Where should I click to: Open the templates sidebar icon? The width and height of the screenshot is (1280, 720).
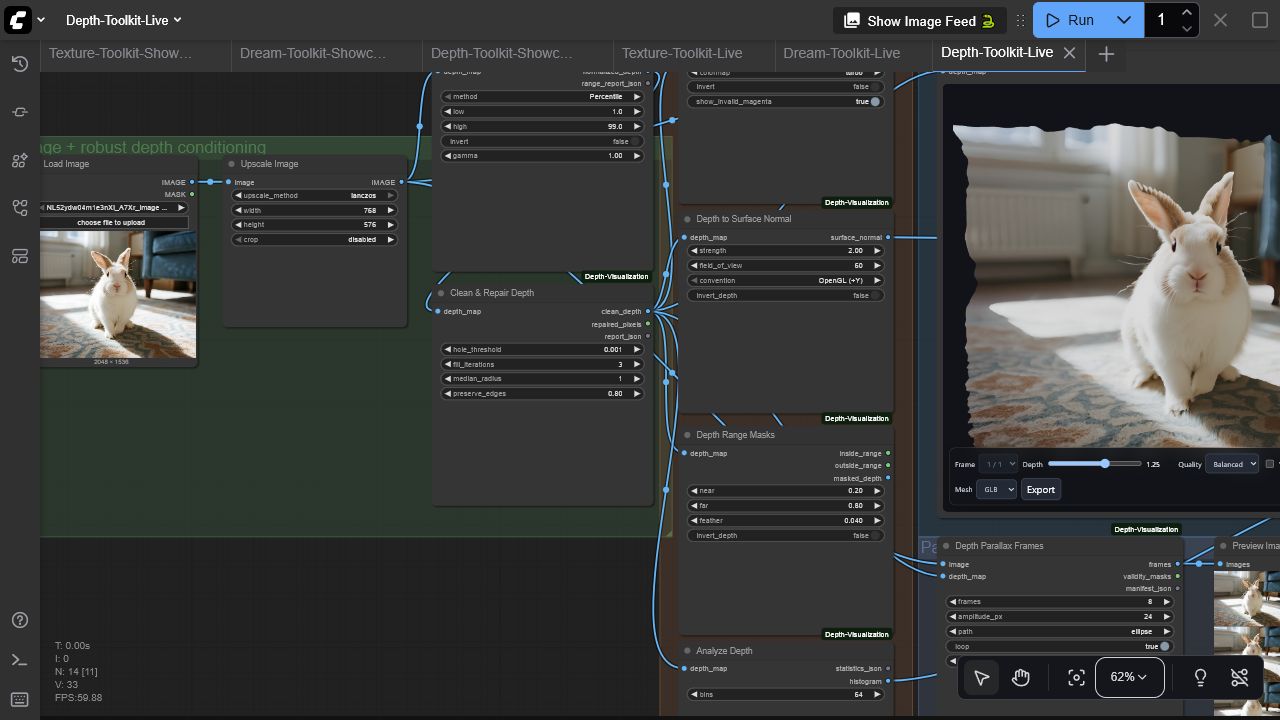(20, 256)
